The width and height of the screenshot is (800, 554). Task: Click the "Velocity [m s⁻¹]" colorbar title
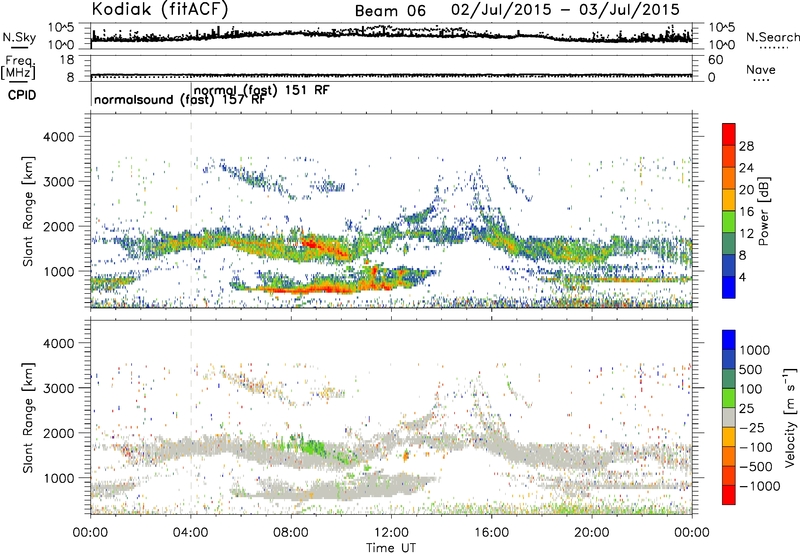point(790,417)
